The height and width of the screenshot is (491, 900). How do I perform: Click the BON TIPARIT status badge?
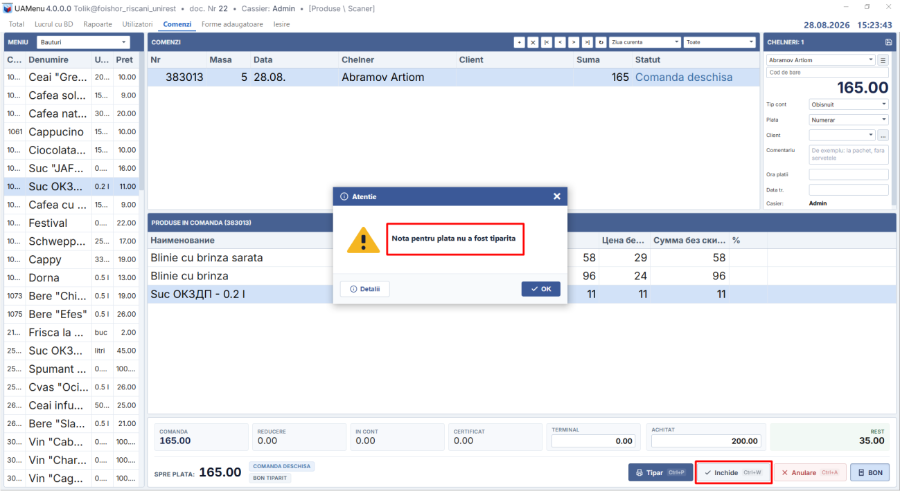270,478
